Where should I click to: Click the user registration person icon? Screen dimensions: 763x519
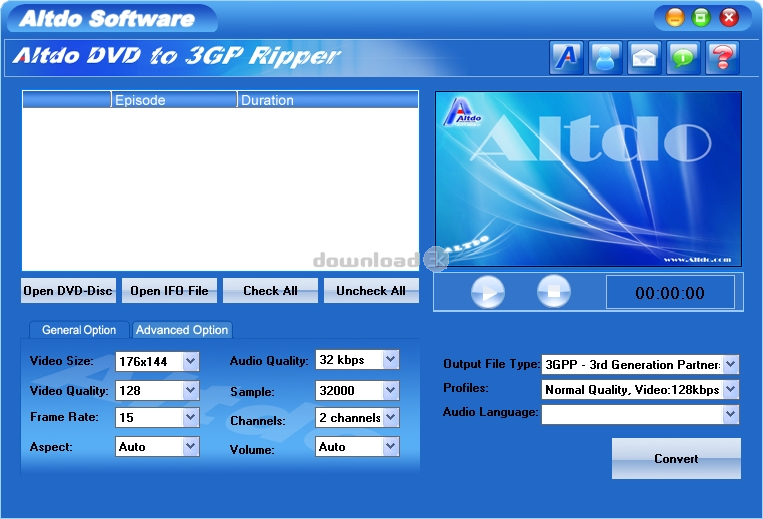[605, 58]
